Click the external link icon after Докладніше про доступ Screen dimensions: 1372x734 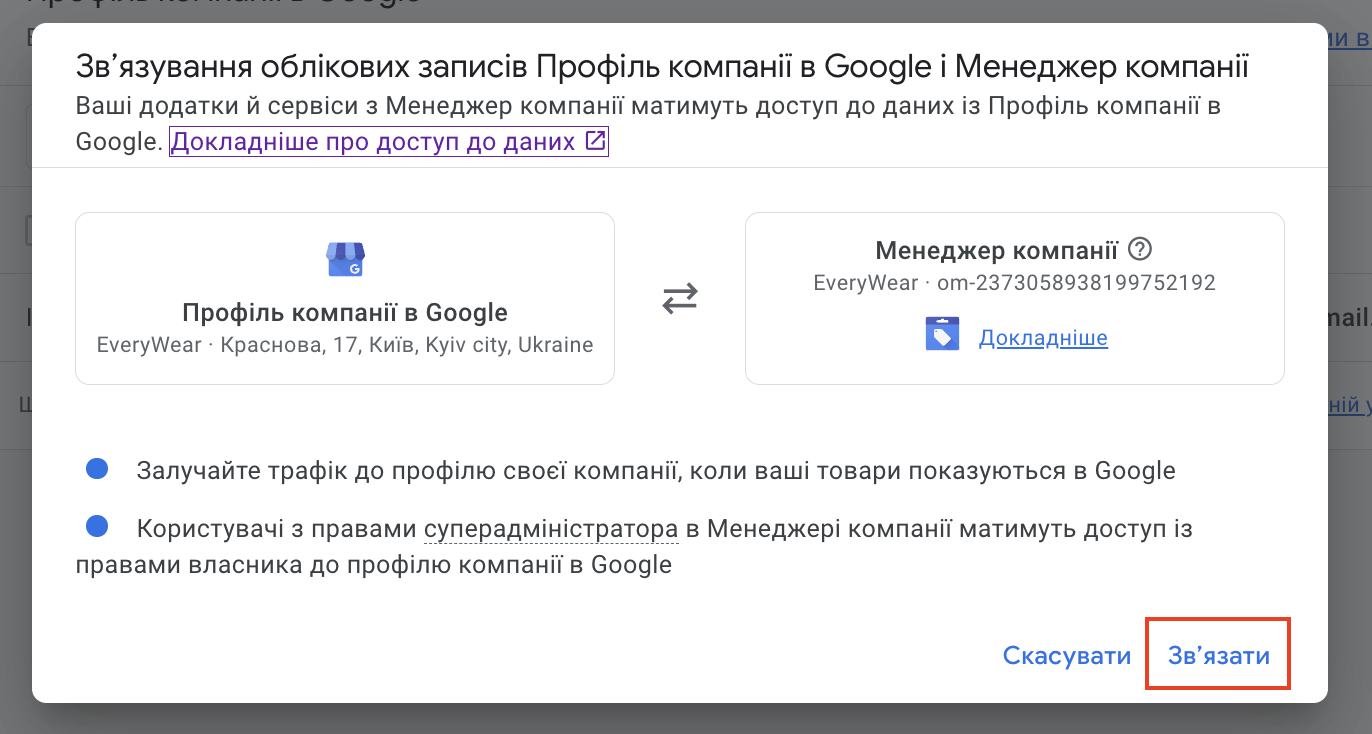595,141
